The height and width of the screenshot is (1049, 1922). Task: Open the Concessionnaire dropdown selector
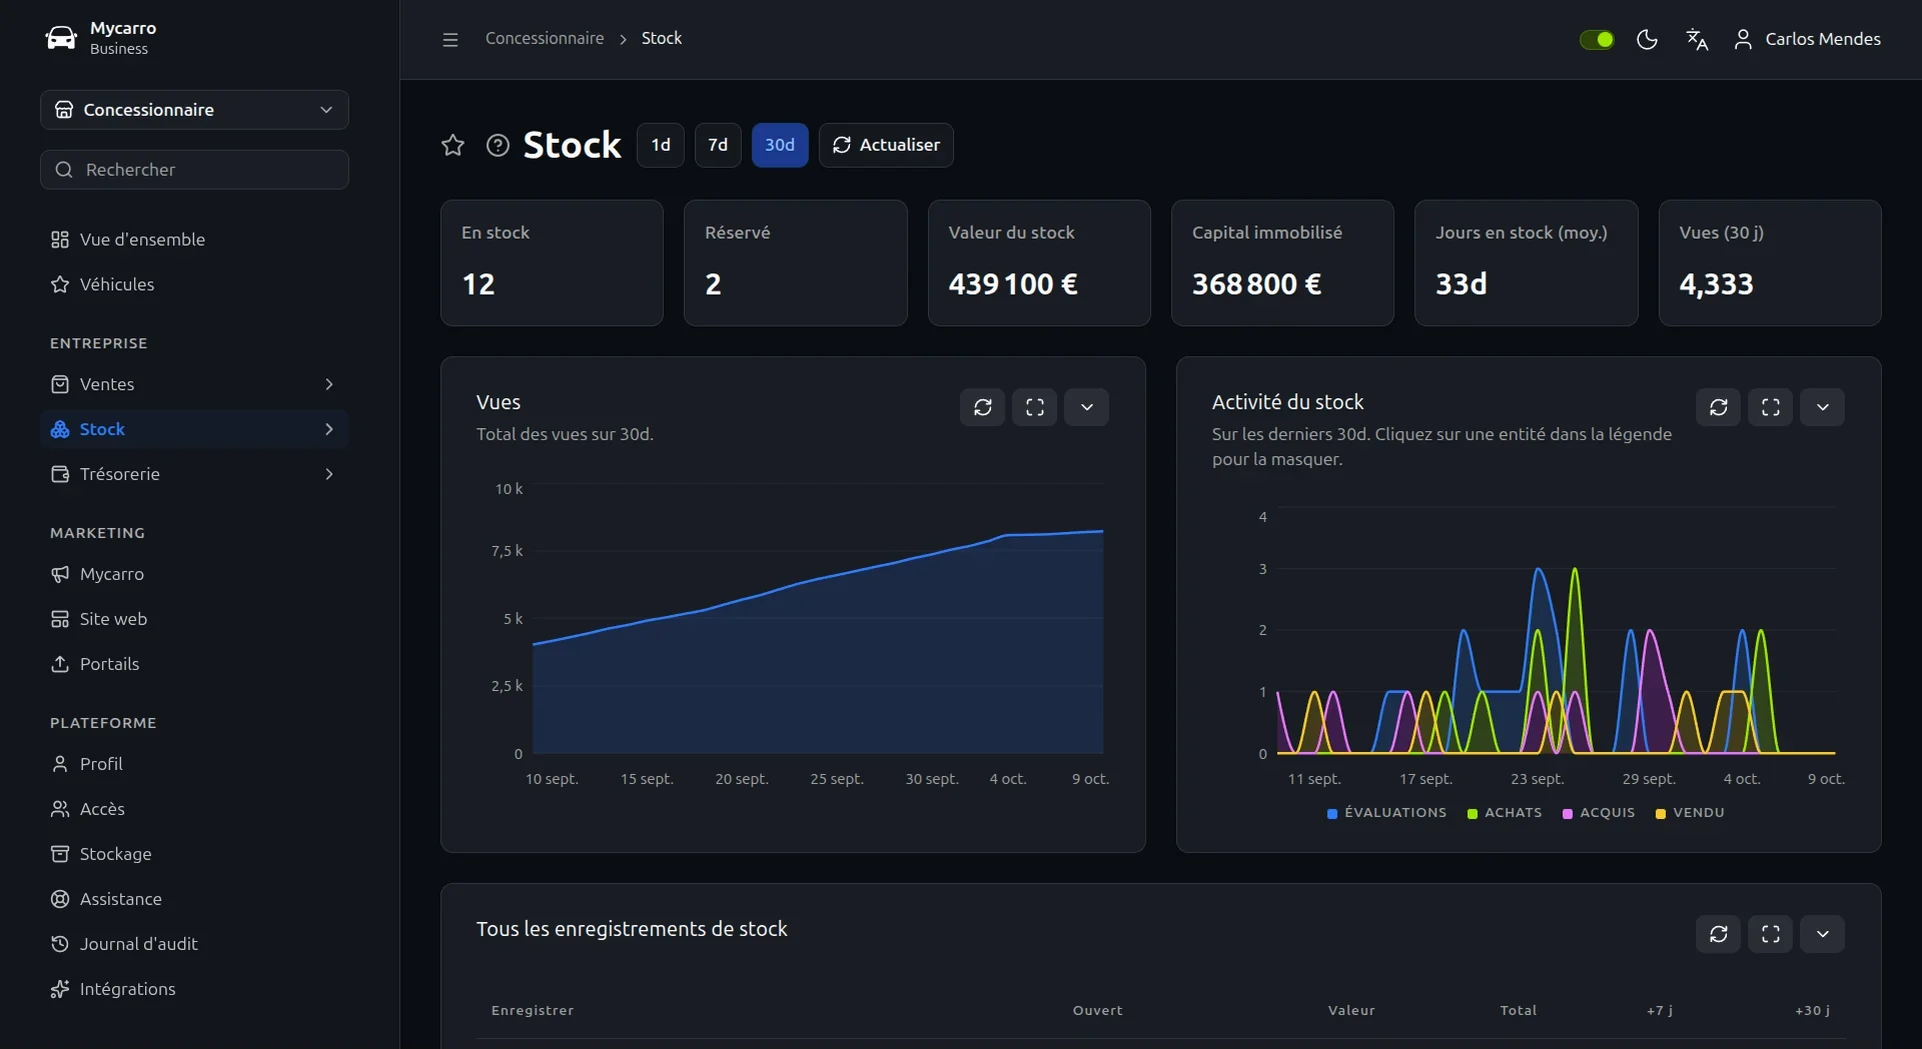pyautogui.click(x=194, y=110)
